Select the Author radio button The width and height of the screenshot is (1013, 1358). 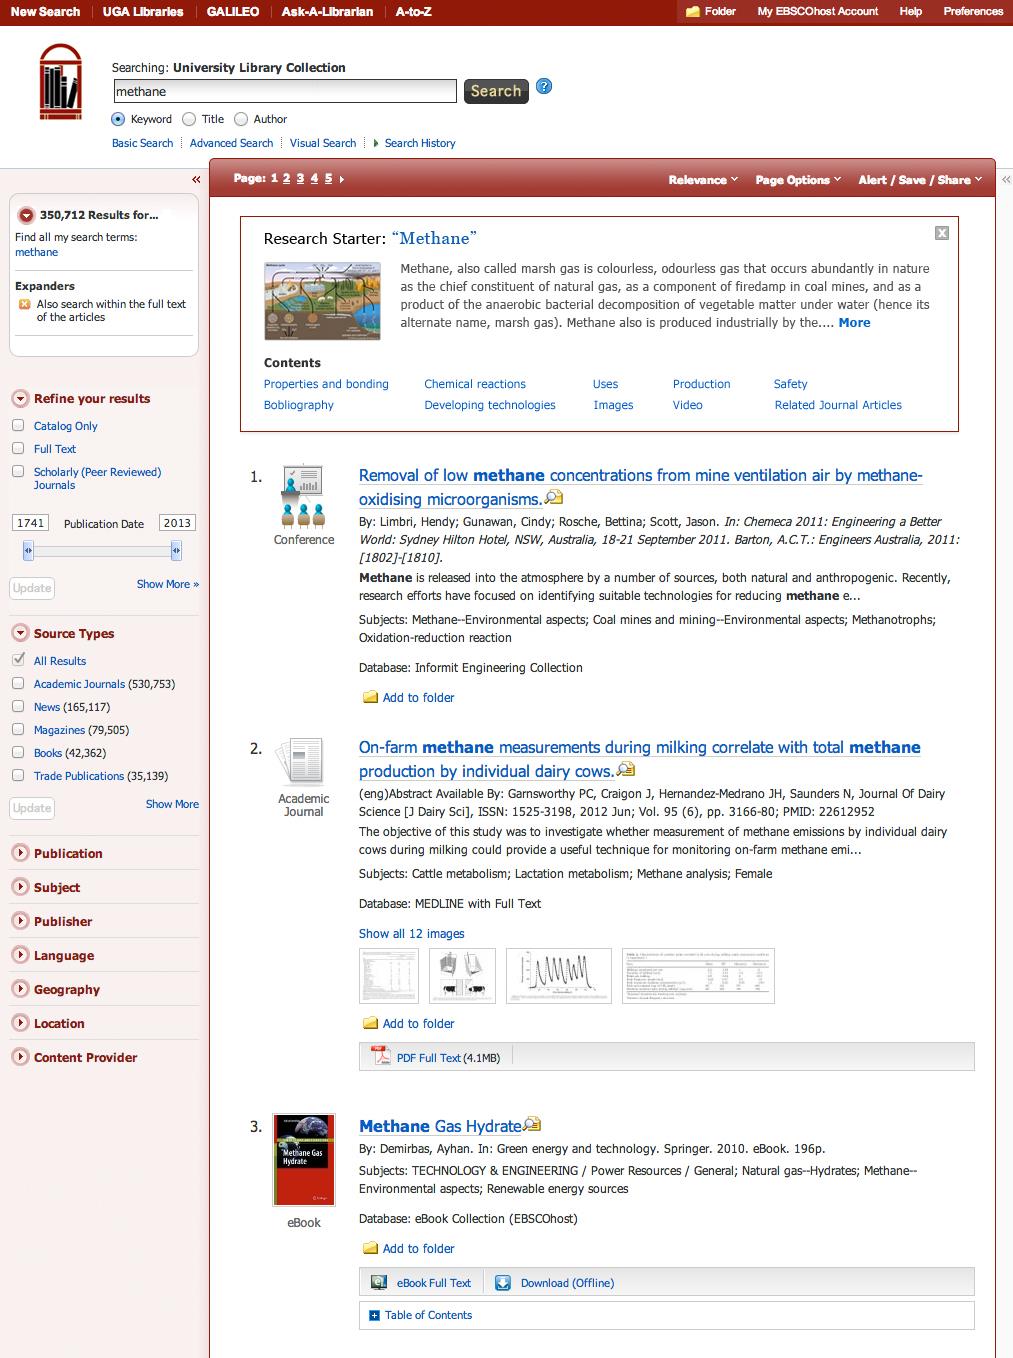pyautogui.click(x=241, y=119)
